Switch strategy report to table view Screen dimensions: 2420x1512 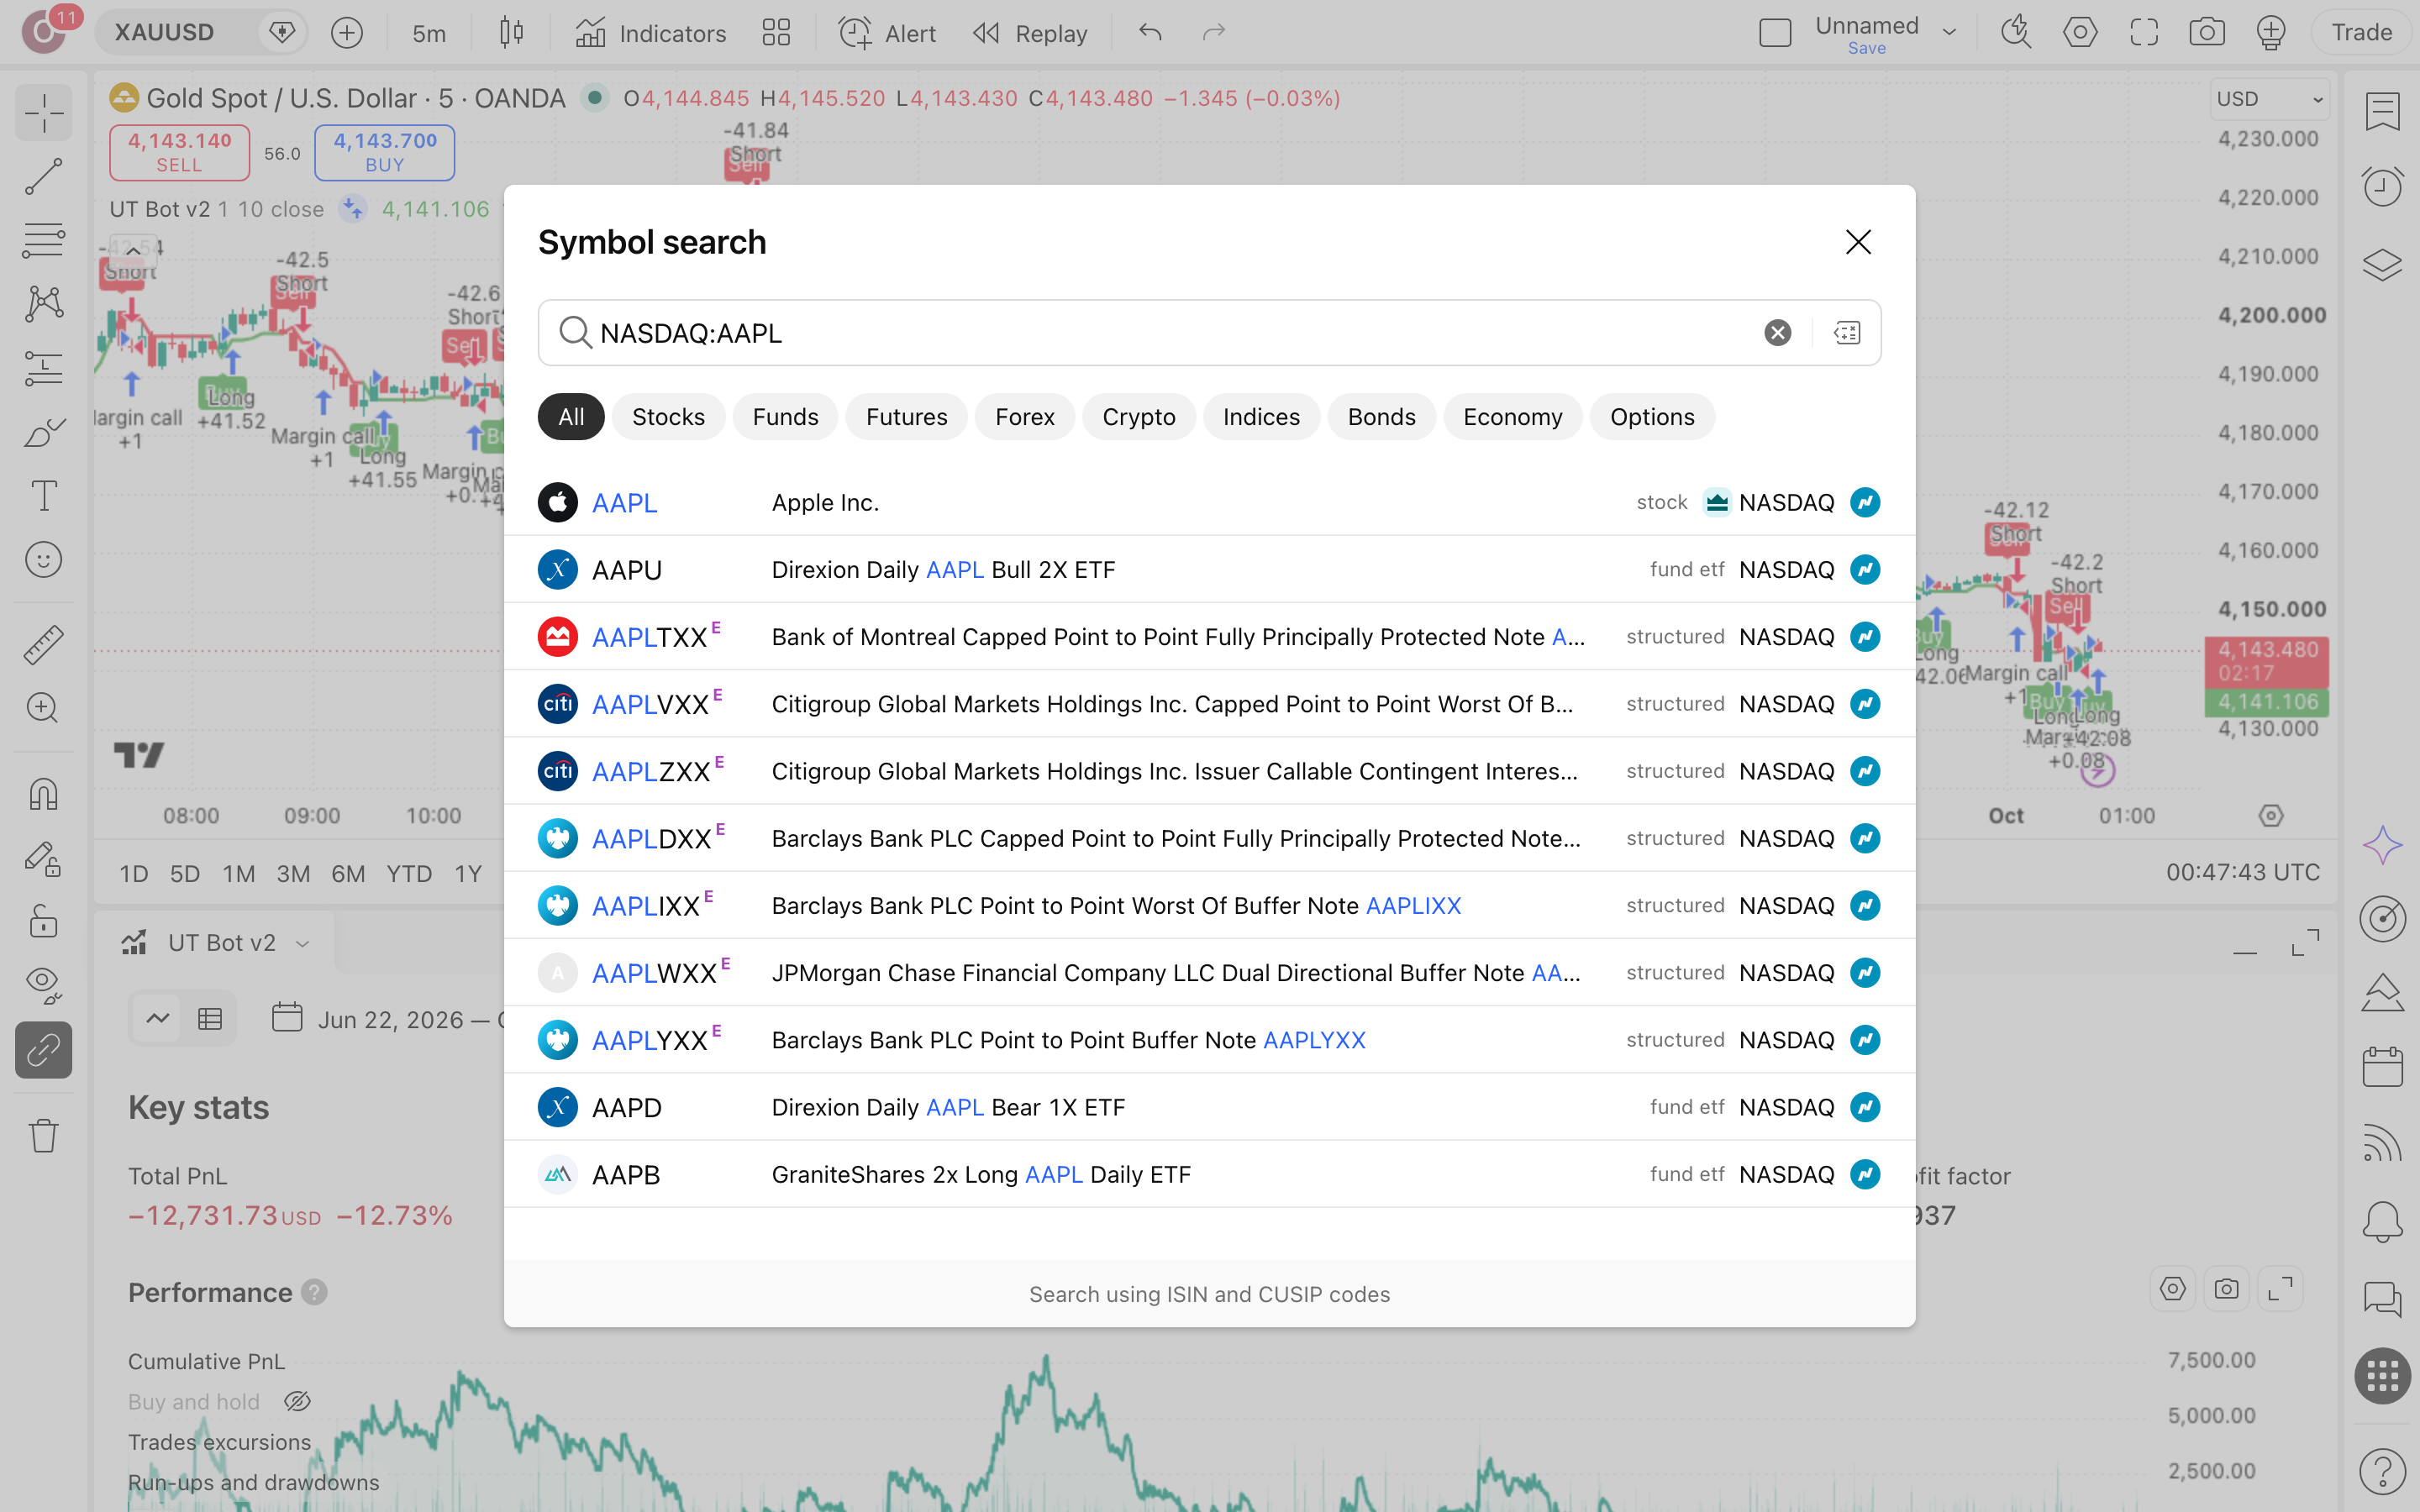tap(210, 1019)
